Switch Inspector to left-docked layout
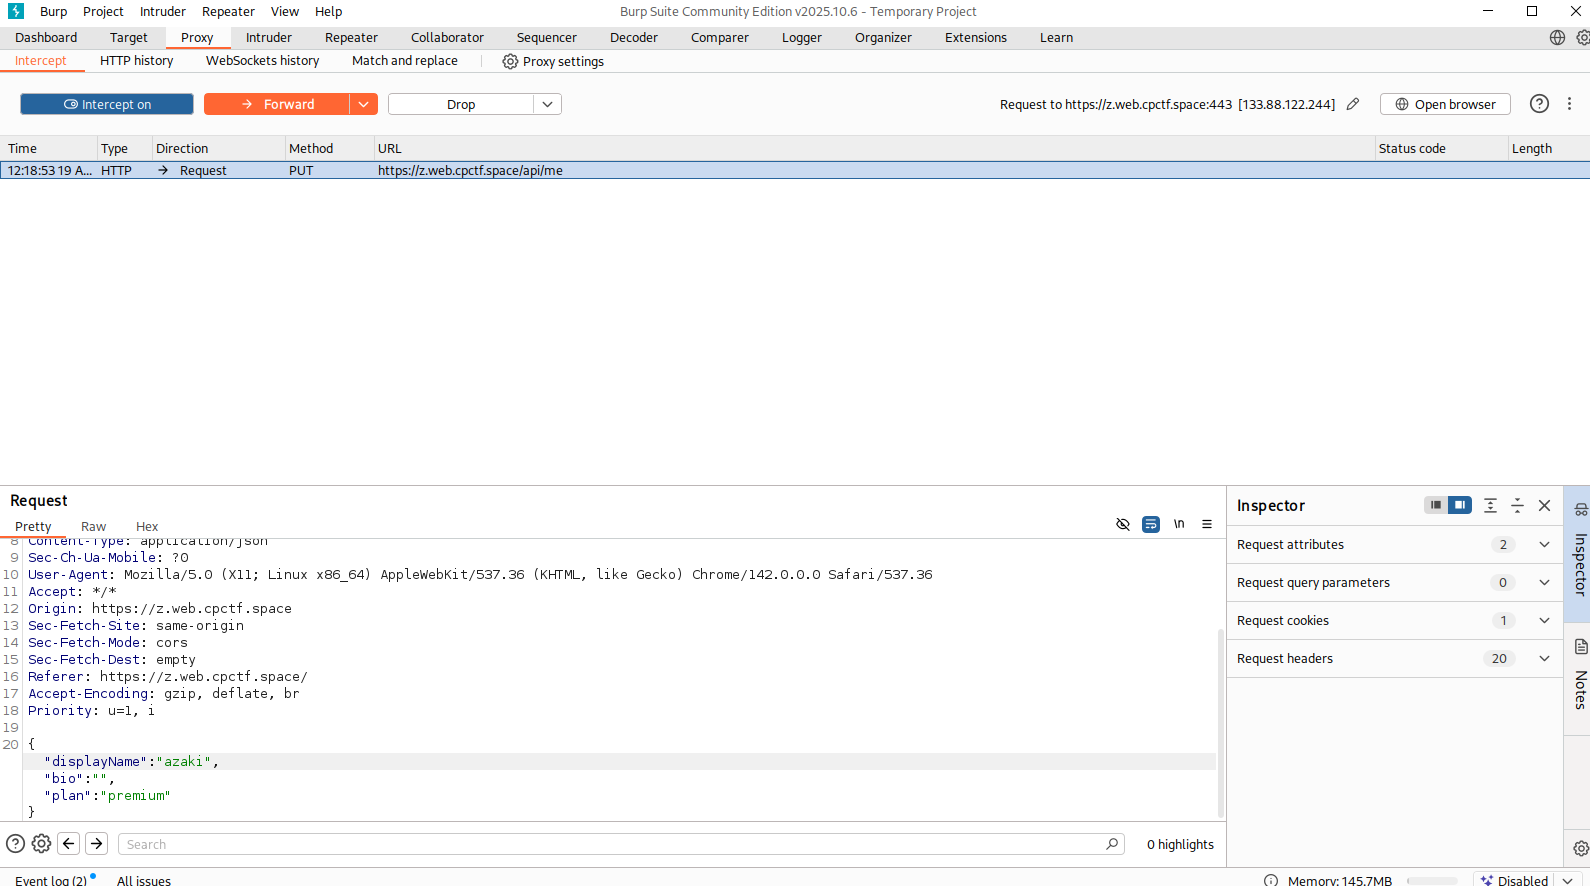This screenshot has height=886, width=1590. [1436, 505]
